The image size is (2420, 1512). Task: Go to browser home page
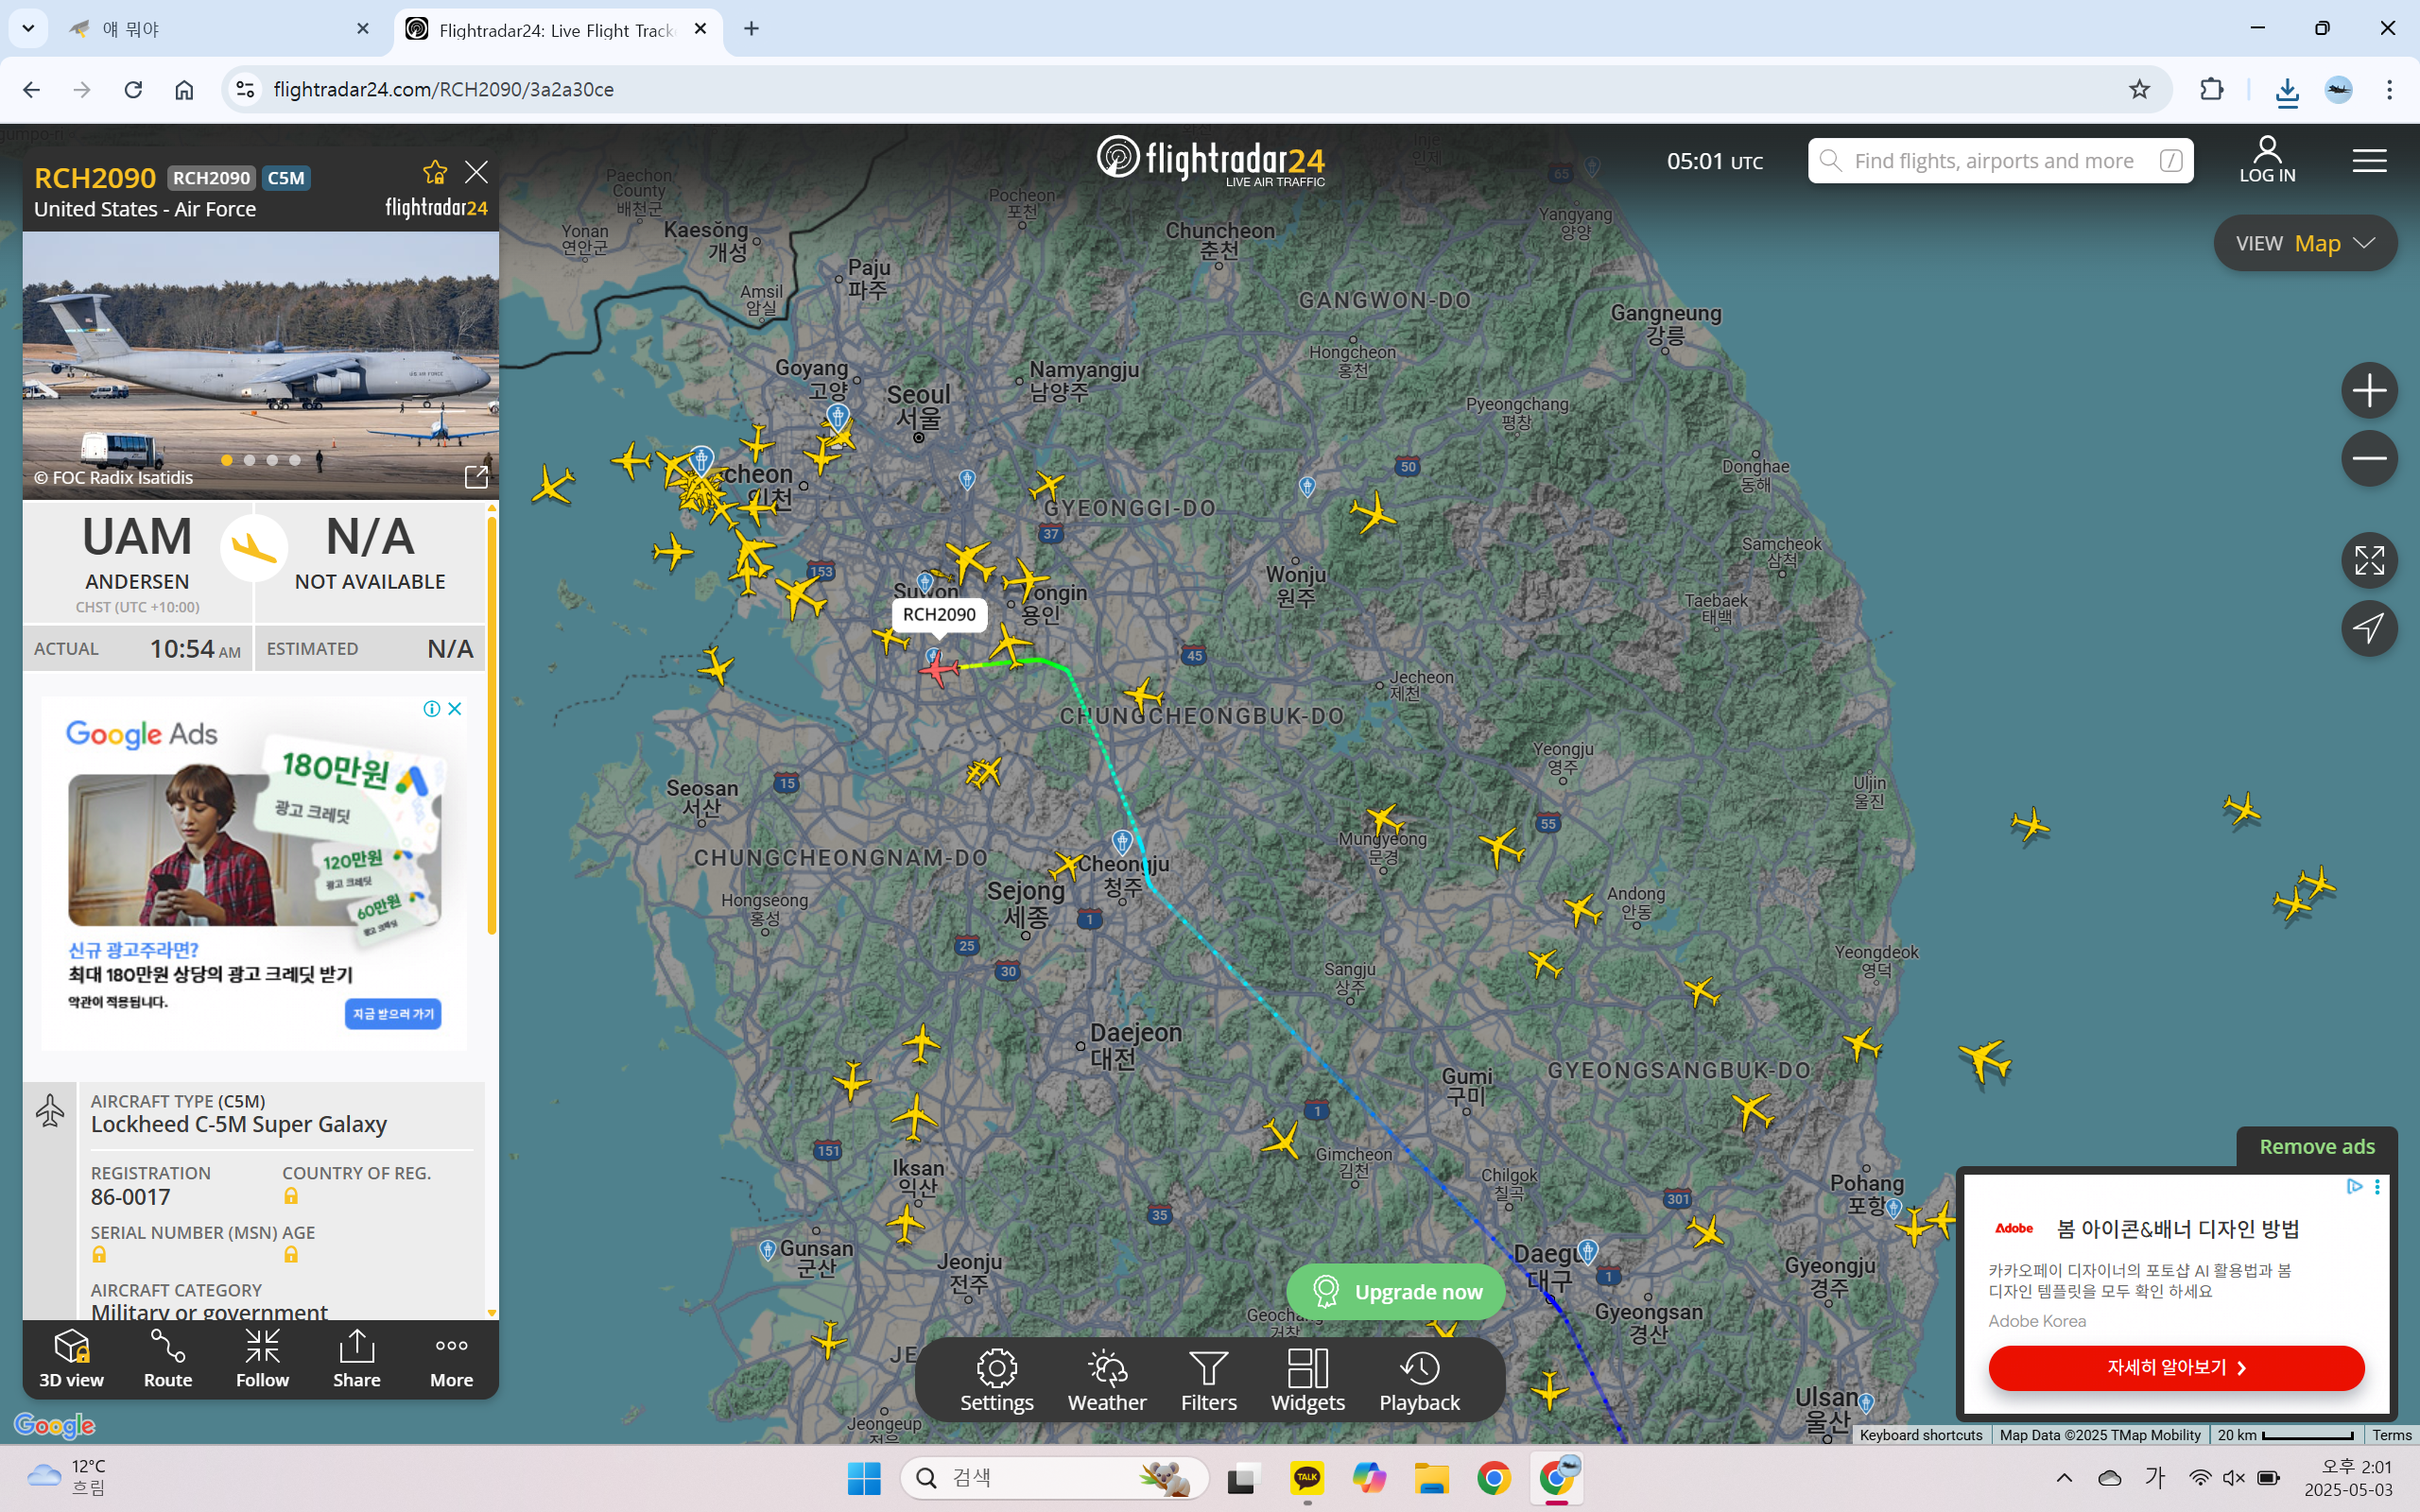point(184,90)
